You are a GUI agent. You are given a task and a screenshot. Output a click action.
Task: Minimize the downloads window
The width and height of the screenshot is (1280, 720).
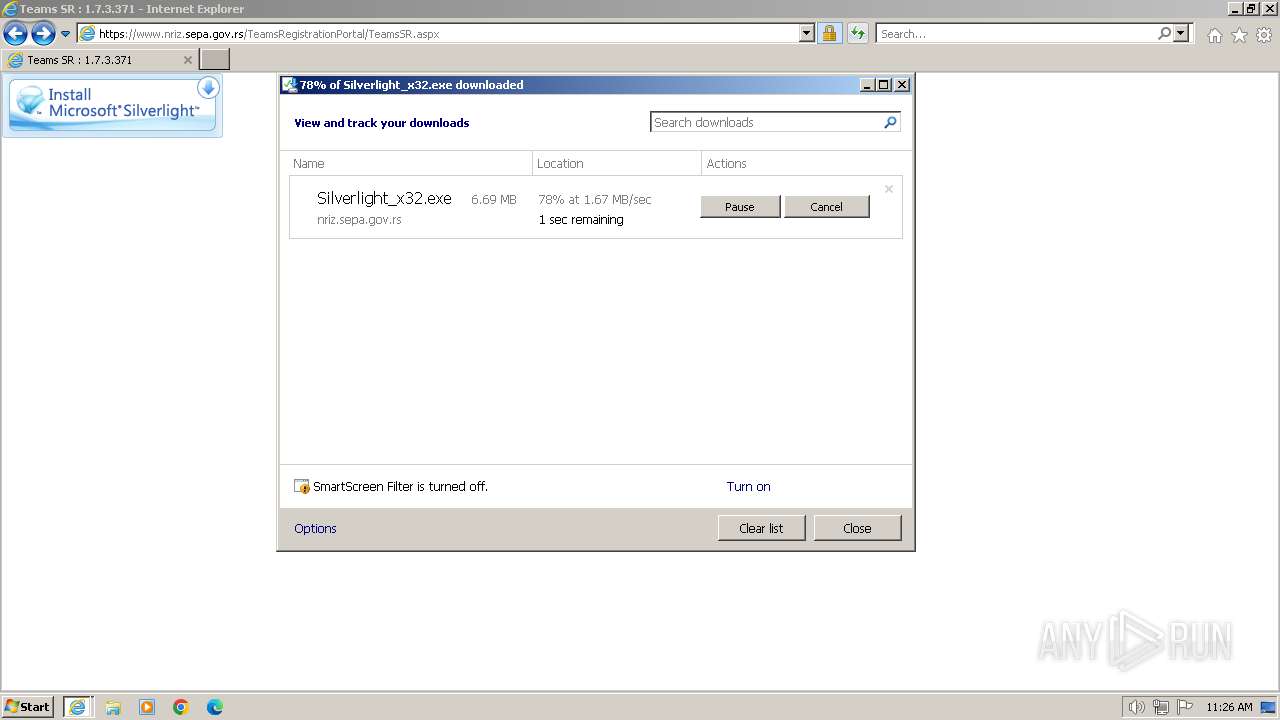coord(867,85)
